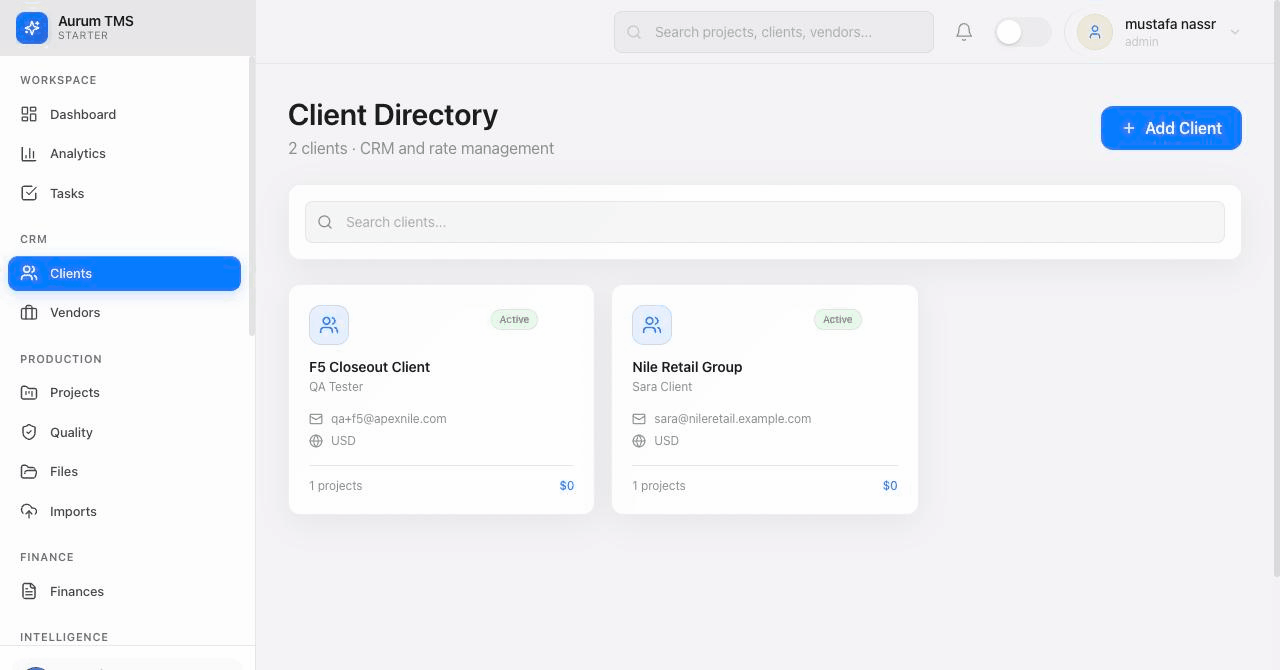Click the "QA Tester" contact name
The width and height of the screenshot is (1280, 670).
(336, 387)
